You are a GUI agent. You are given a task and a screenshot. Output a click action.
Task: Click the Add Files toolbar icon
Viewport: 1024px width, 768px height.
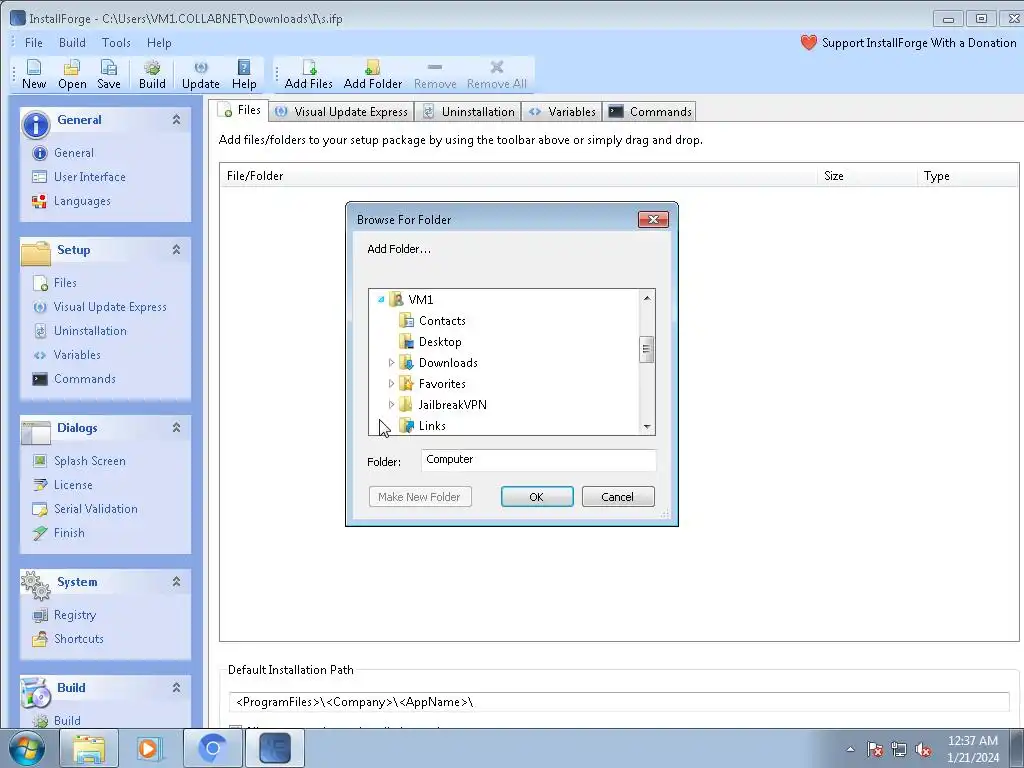point(309,74)
